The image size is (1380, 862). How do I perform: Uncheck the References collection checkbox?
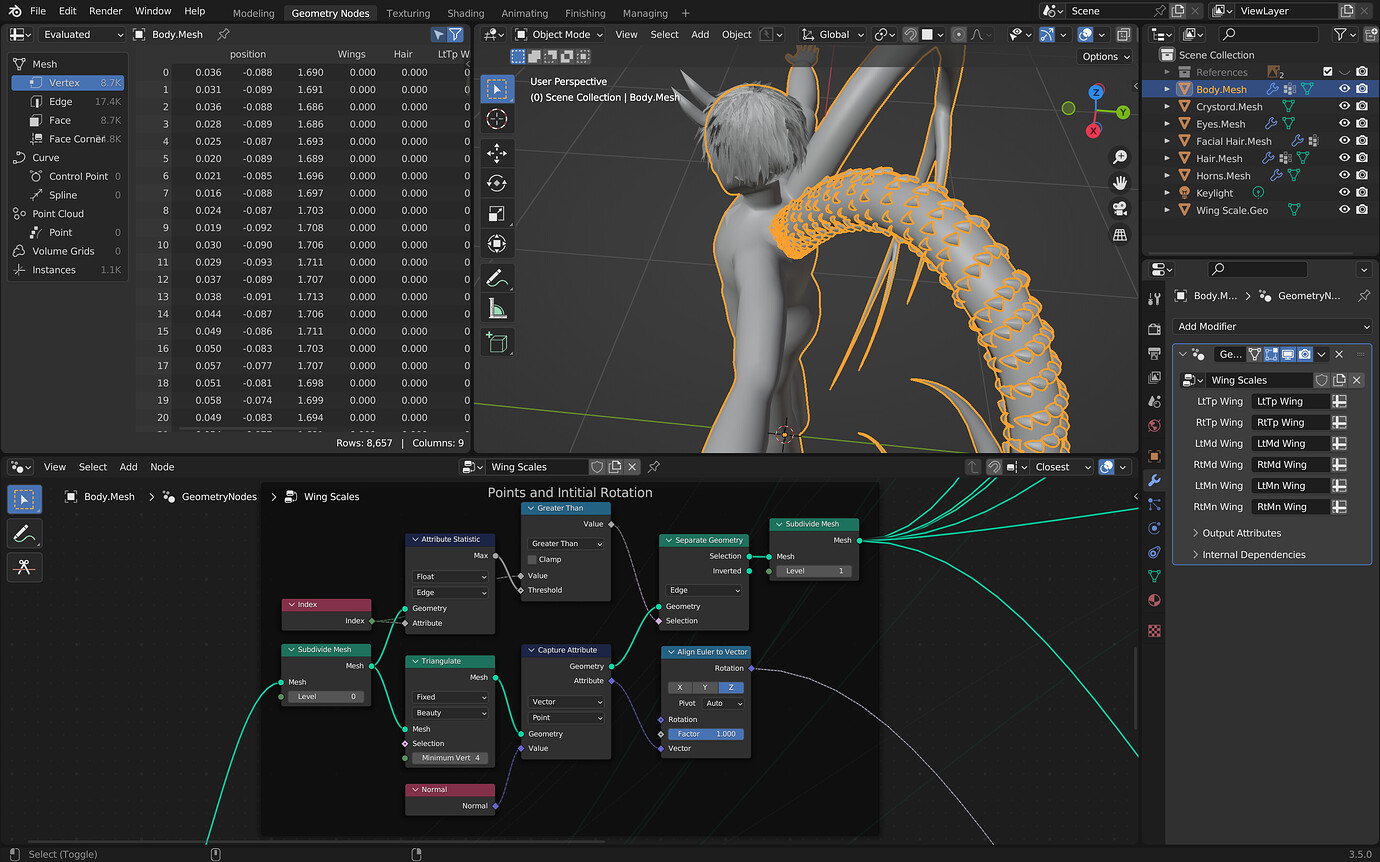pyautogui.click(x=1327, y=72)
